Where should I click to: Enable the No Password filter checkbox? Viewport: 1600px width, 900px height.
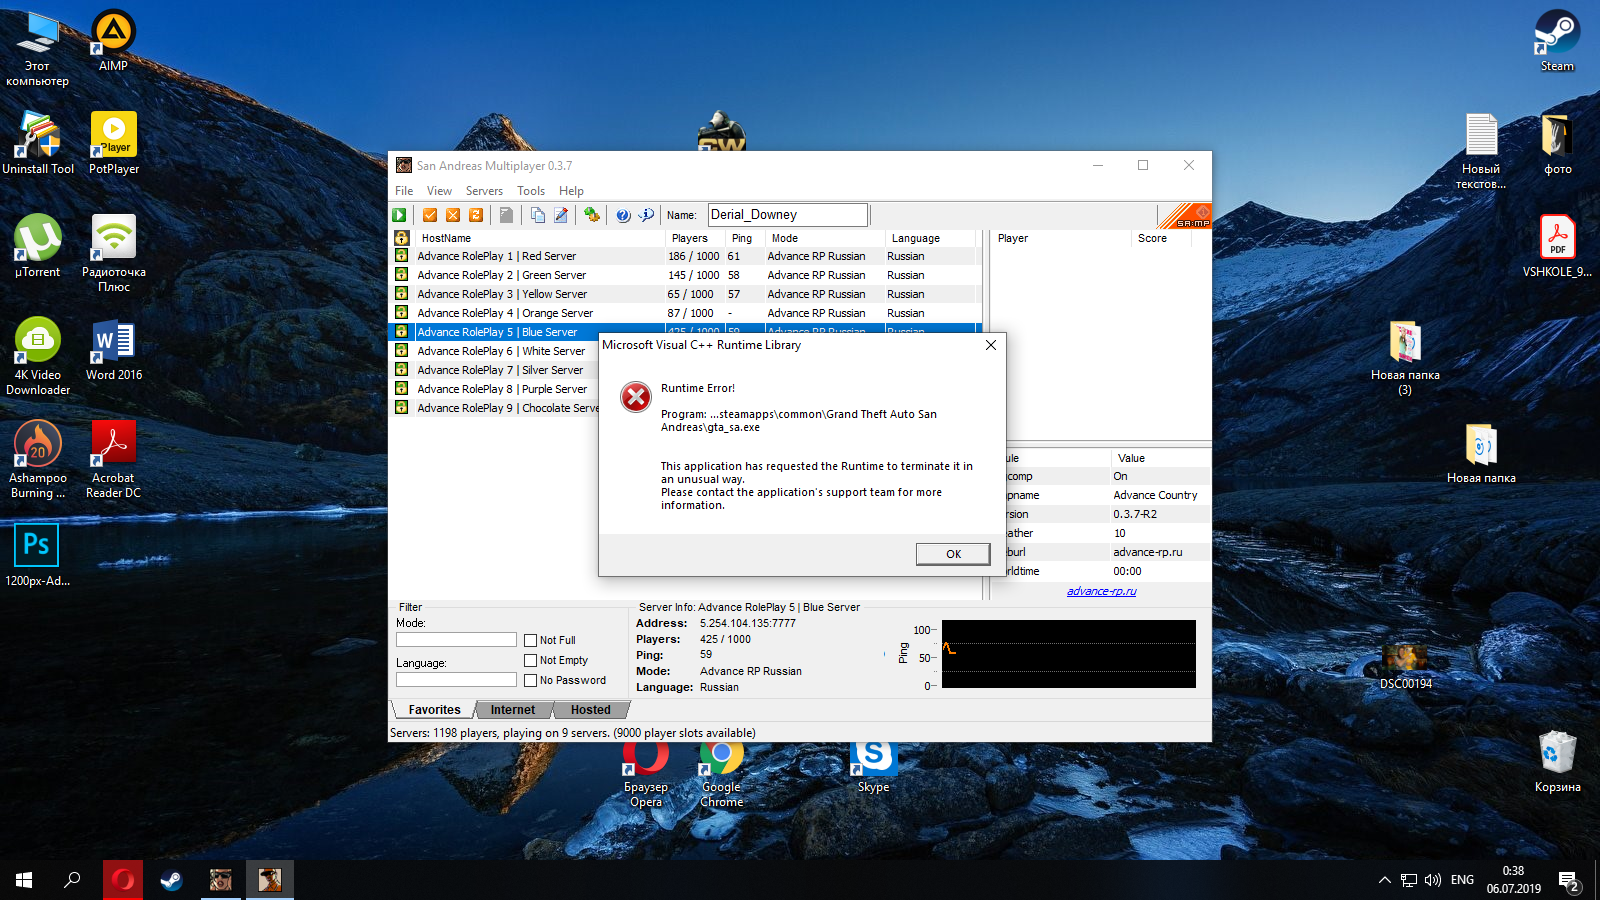531,680
